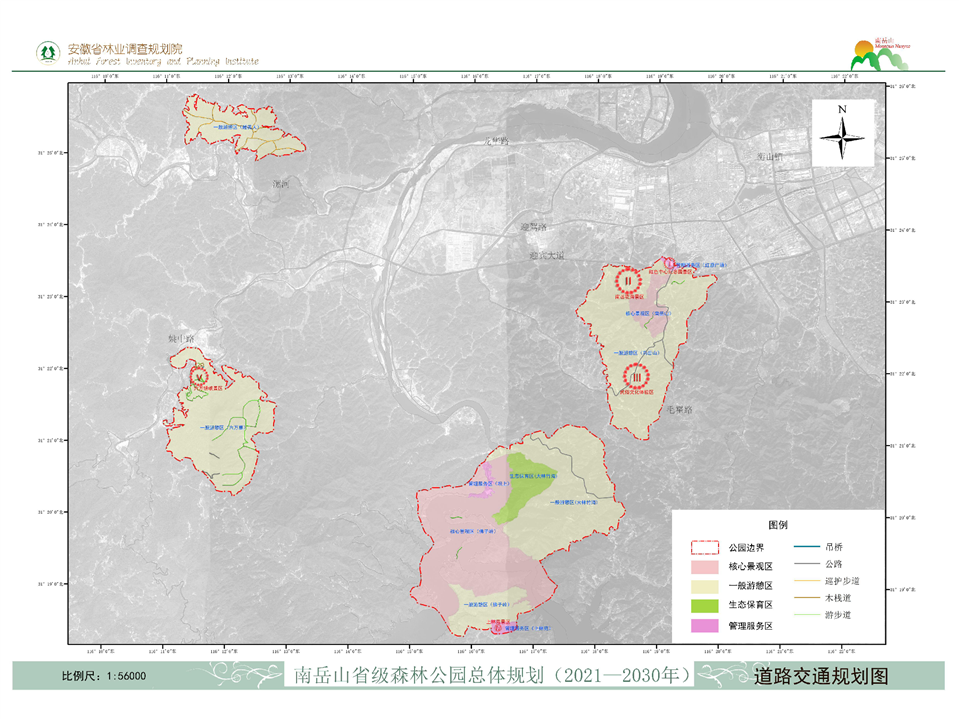The image size is (959, 719).
Task: Click the 道路交通规划图 title text
Action: 820,676
